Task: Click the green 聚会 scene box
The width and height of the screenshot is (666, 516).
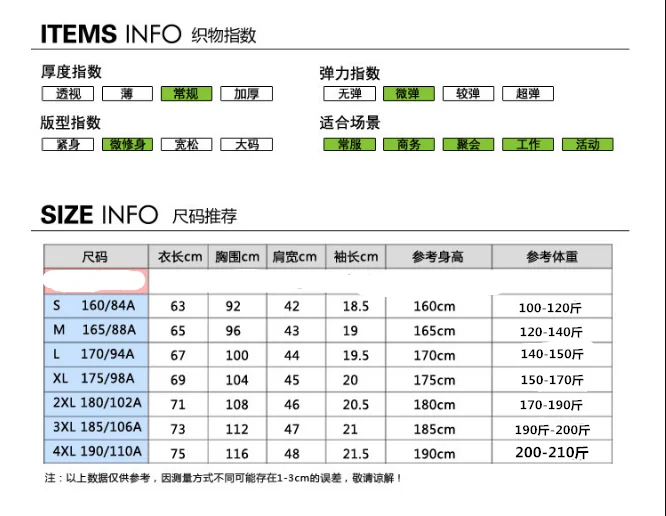Action: click(468, 144)
